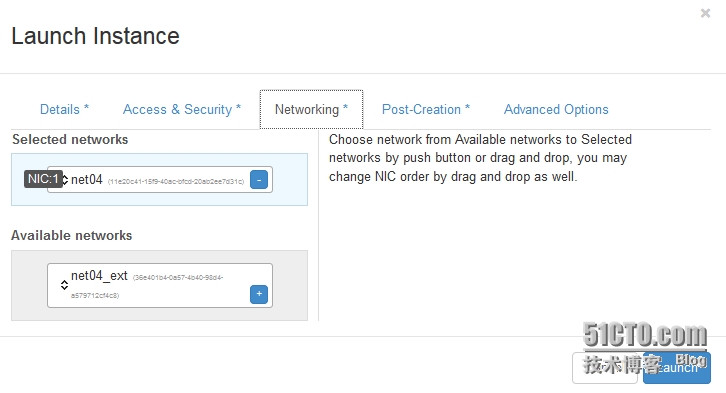The image size is (726, 393).
Task: Open the Advanced Options tab
Action: click(x=556, y=110)
